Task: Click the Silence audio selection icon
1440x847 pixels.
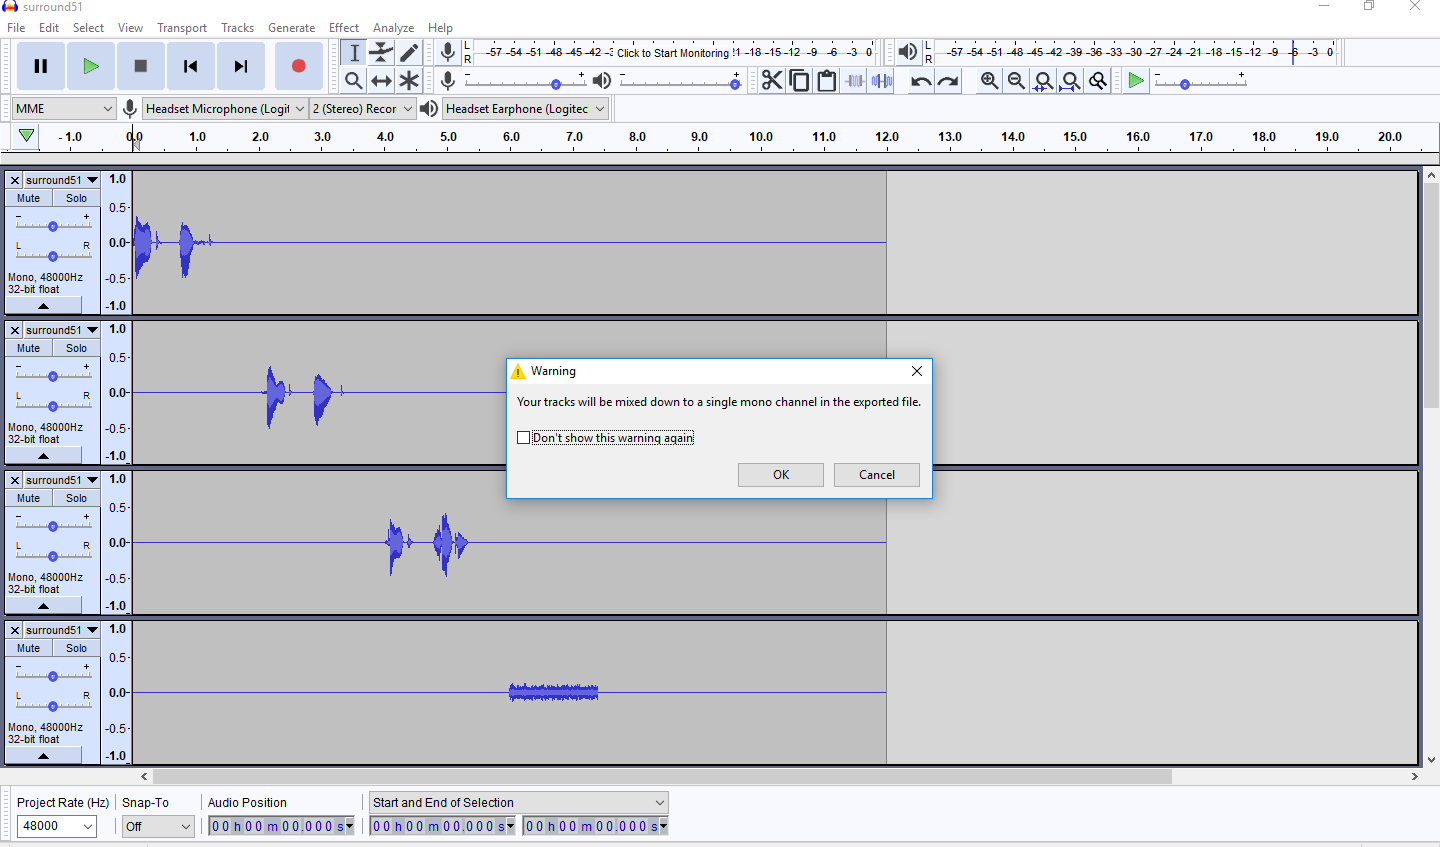Action: (x=881, y=81)
